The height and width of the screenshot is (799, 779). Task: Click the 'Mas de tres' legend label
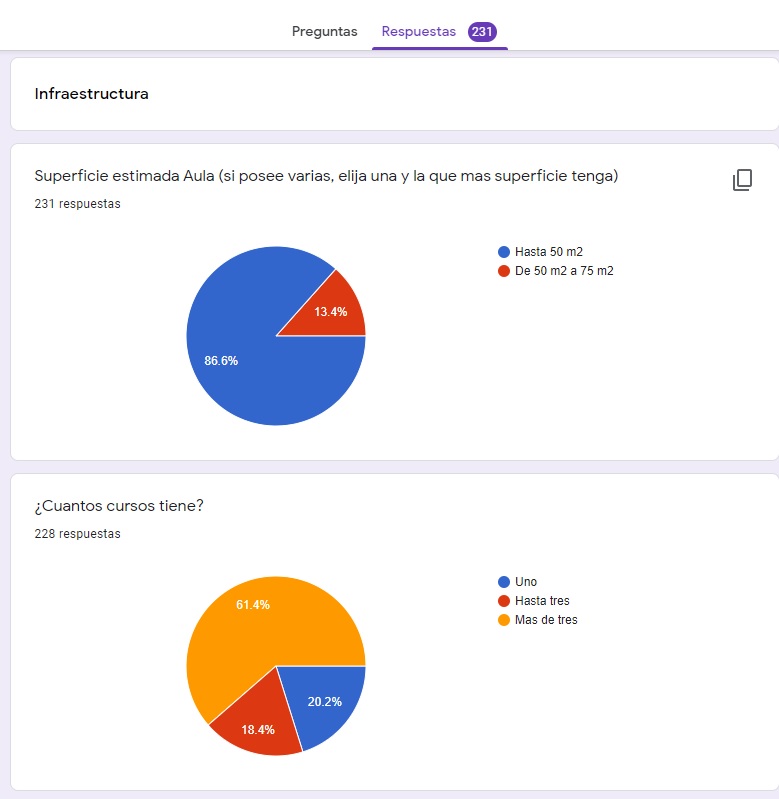tap(546, 620)
